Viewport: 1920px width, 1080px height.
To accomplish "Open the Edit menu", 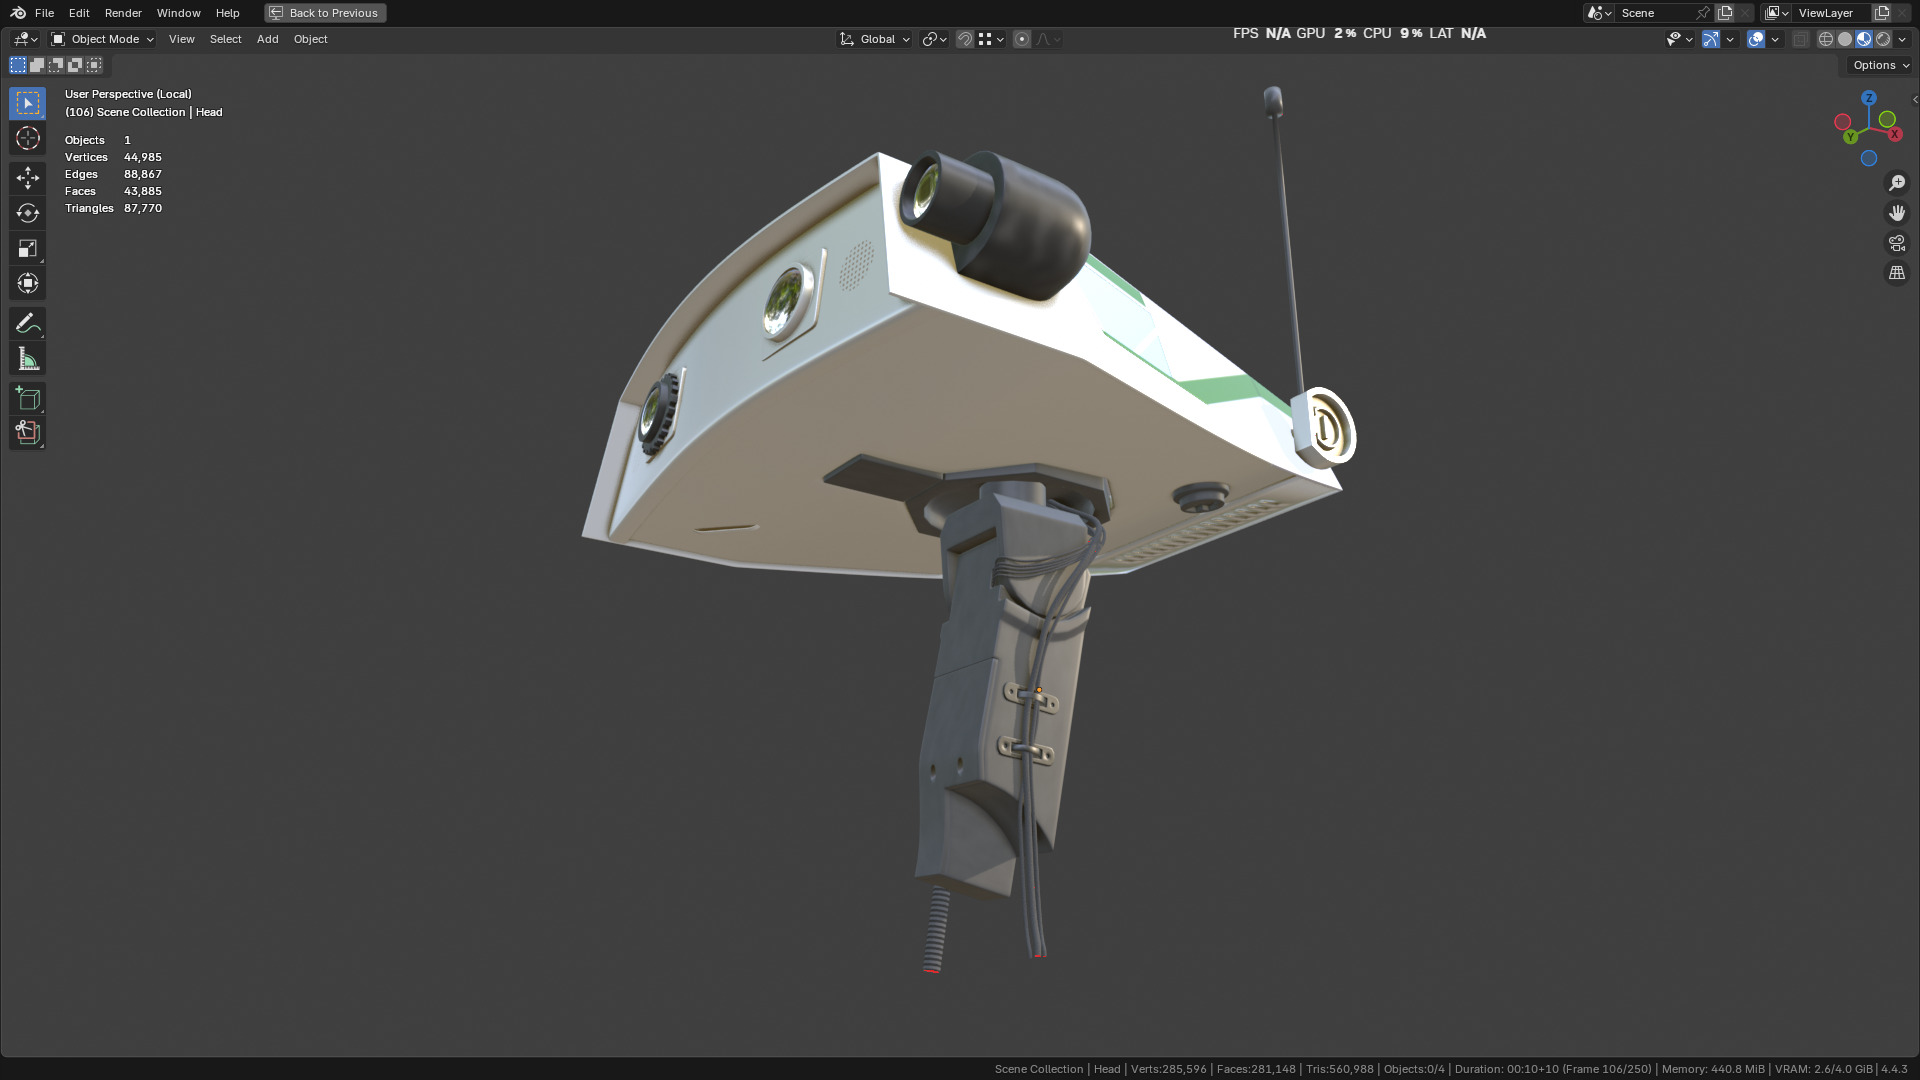I will 79,13.
